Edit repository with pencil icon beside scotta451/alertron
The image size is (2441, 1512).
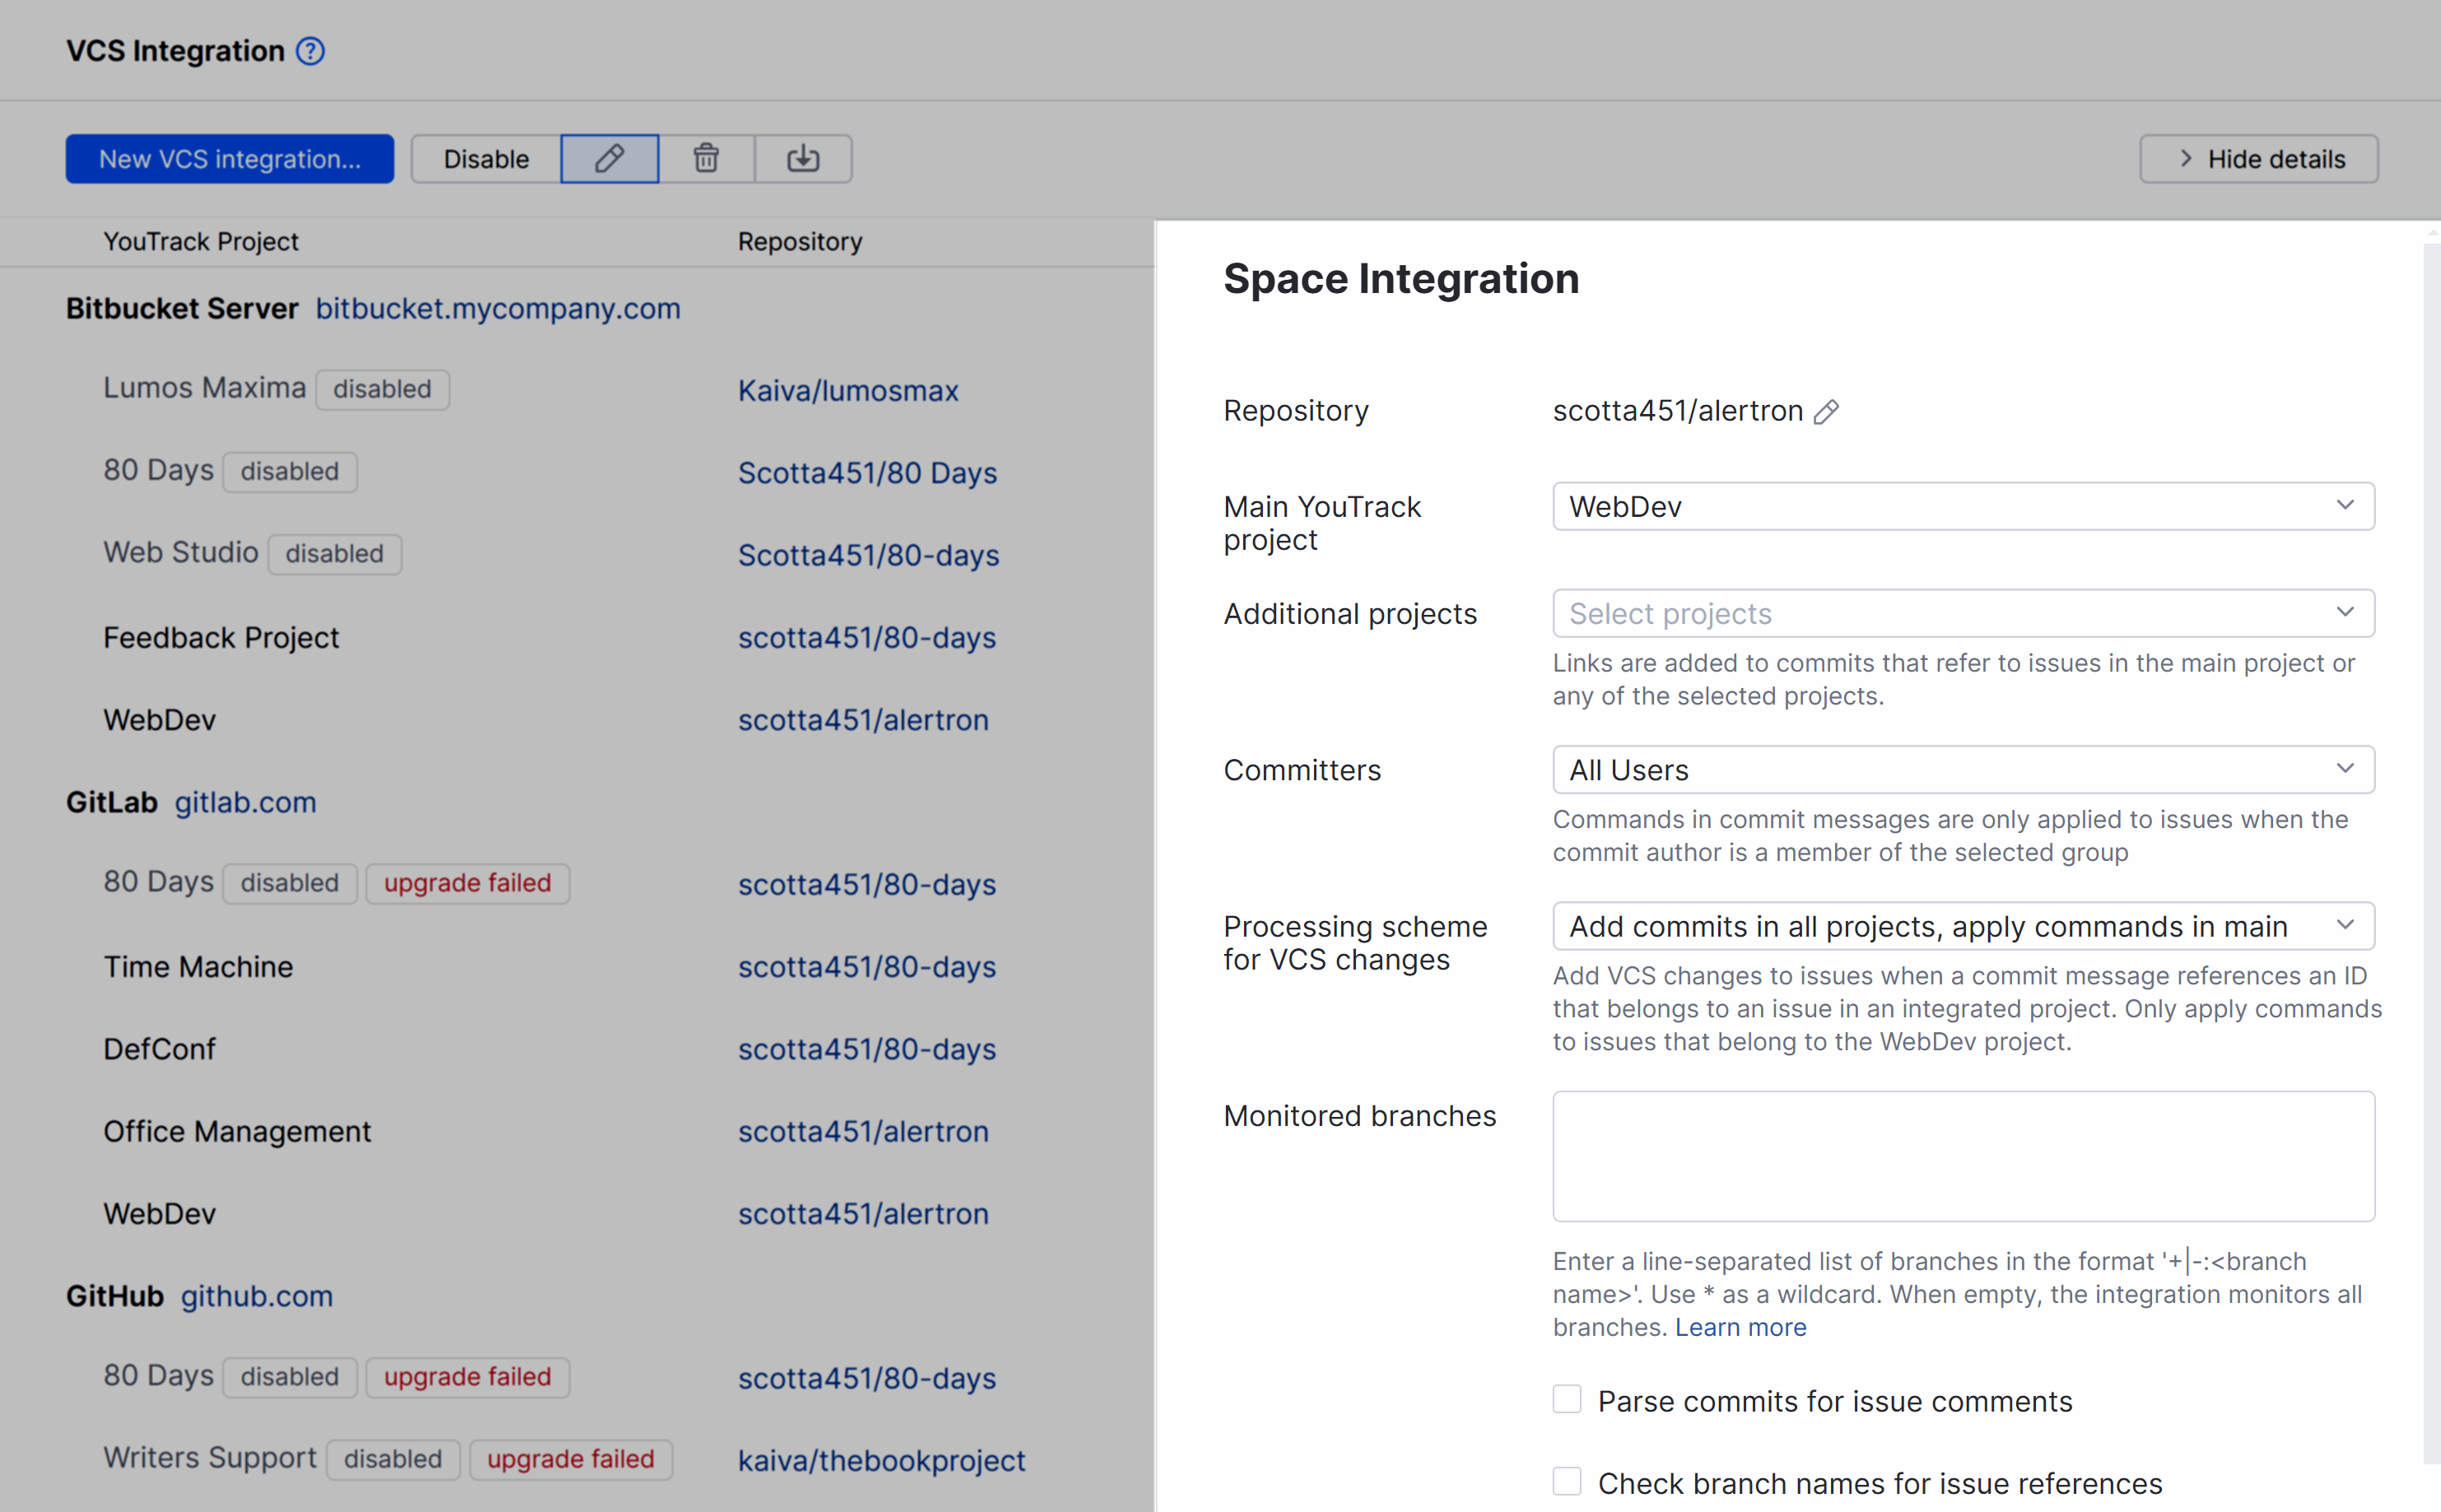click(1826, 412)
